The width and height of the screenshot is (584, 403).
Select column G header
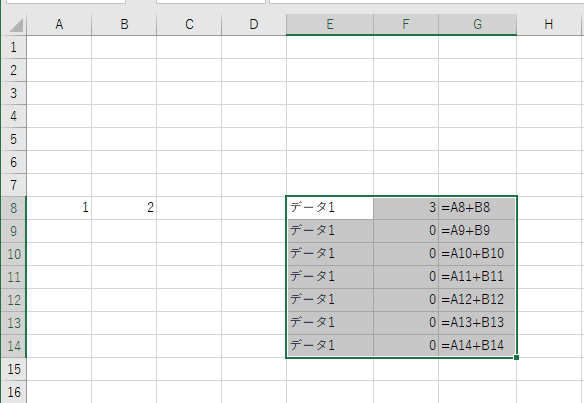[x=477, y=25]
